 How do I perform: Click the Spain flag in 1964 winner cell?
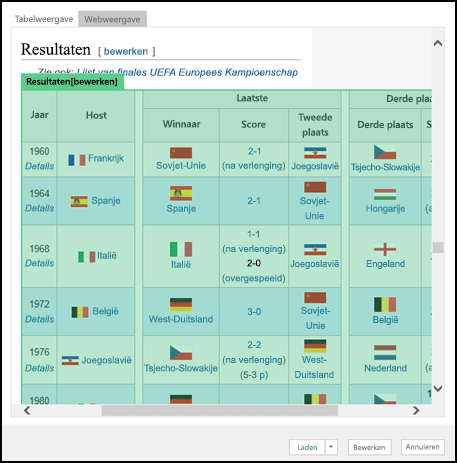pos(181,193)
